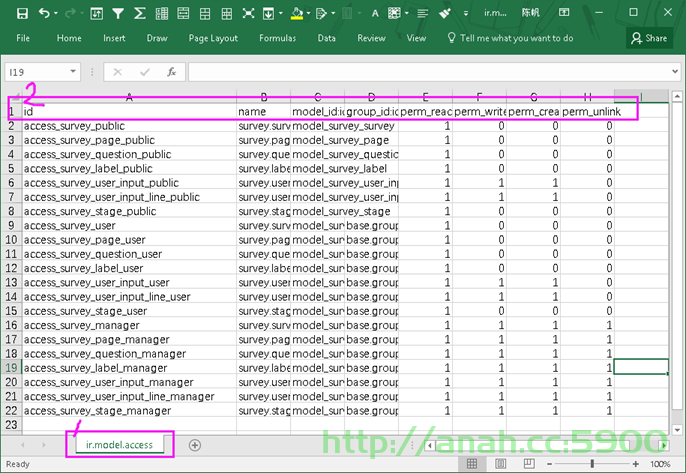The height and width of the screenshot is (473, 686).
Task: Open the Data ribbon tab
Action: [x=326, y=38]
